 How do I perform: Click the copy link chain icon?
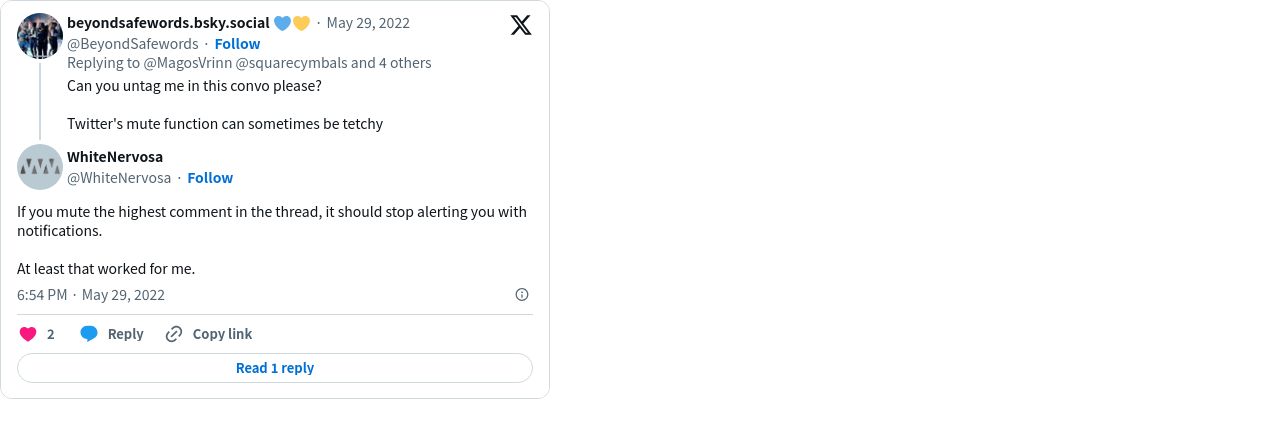point(174,334)
